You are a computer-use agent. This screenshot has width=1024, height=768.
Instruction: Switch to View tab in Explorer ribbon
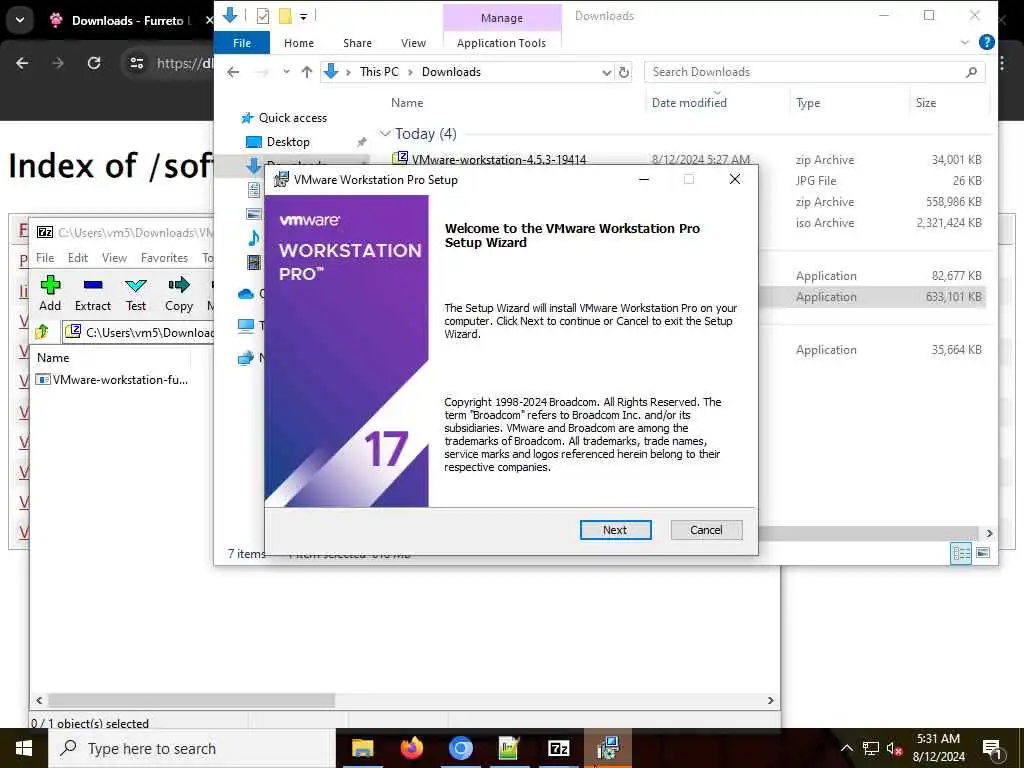[x=413, y=43]
